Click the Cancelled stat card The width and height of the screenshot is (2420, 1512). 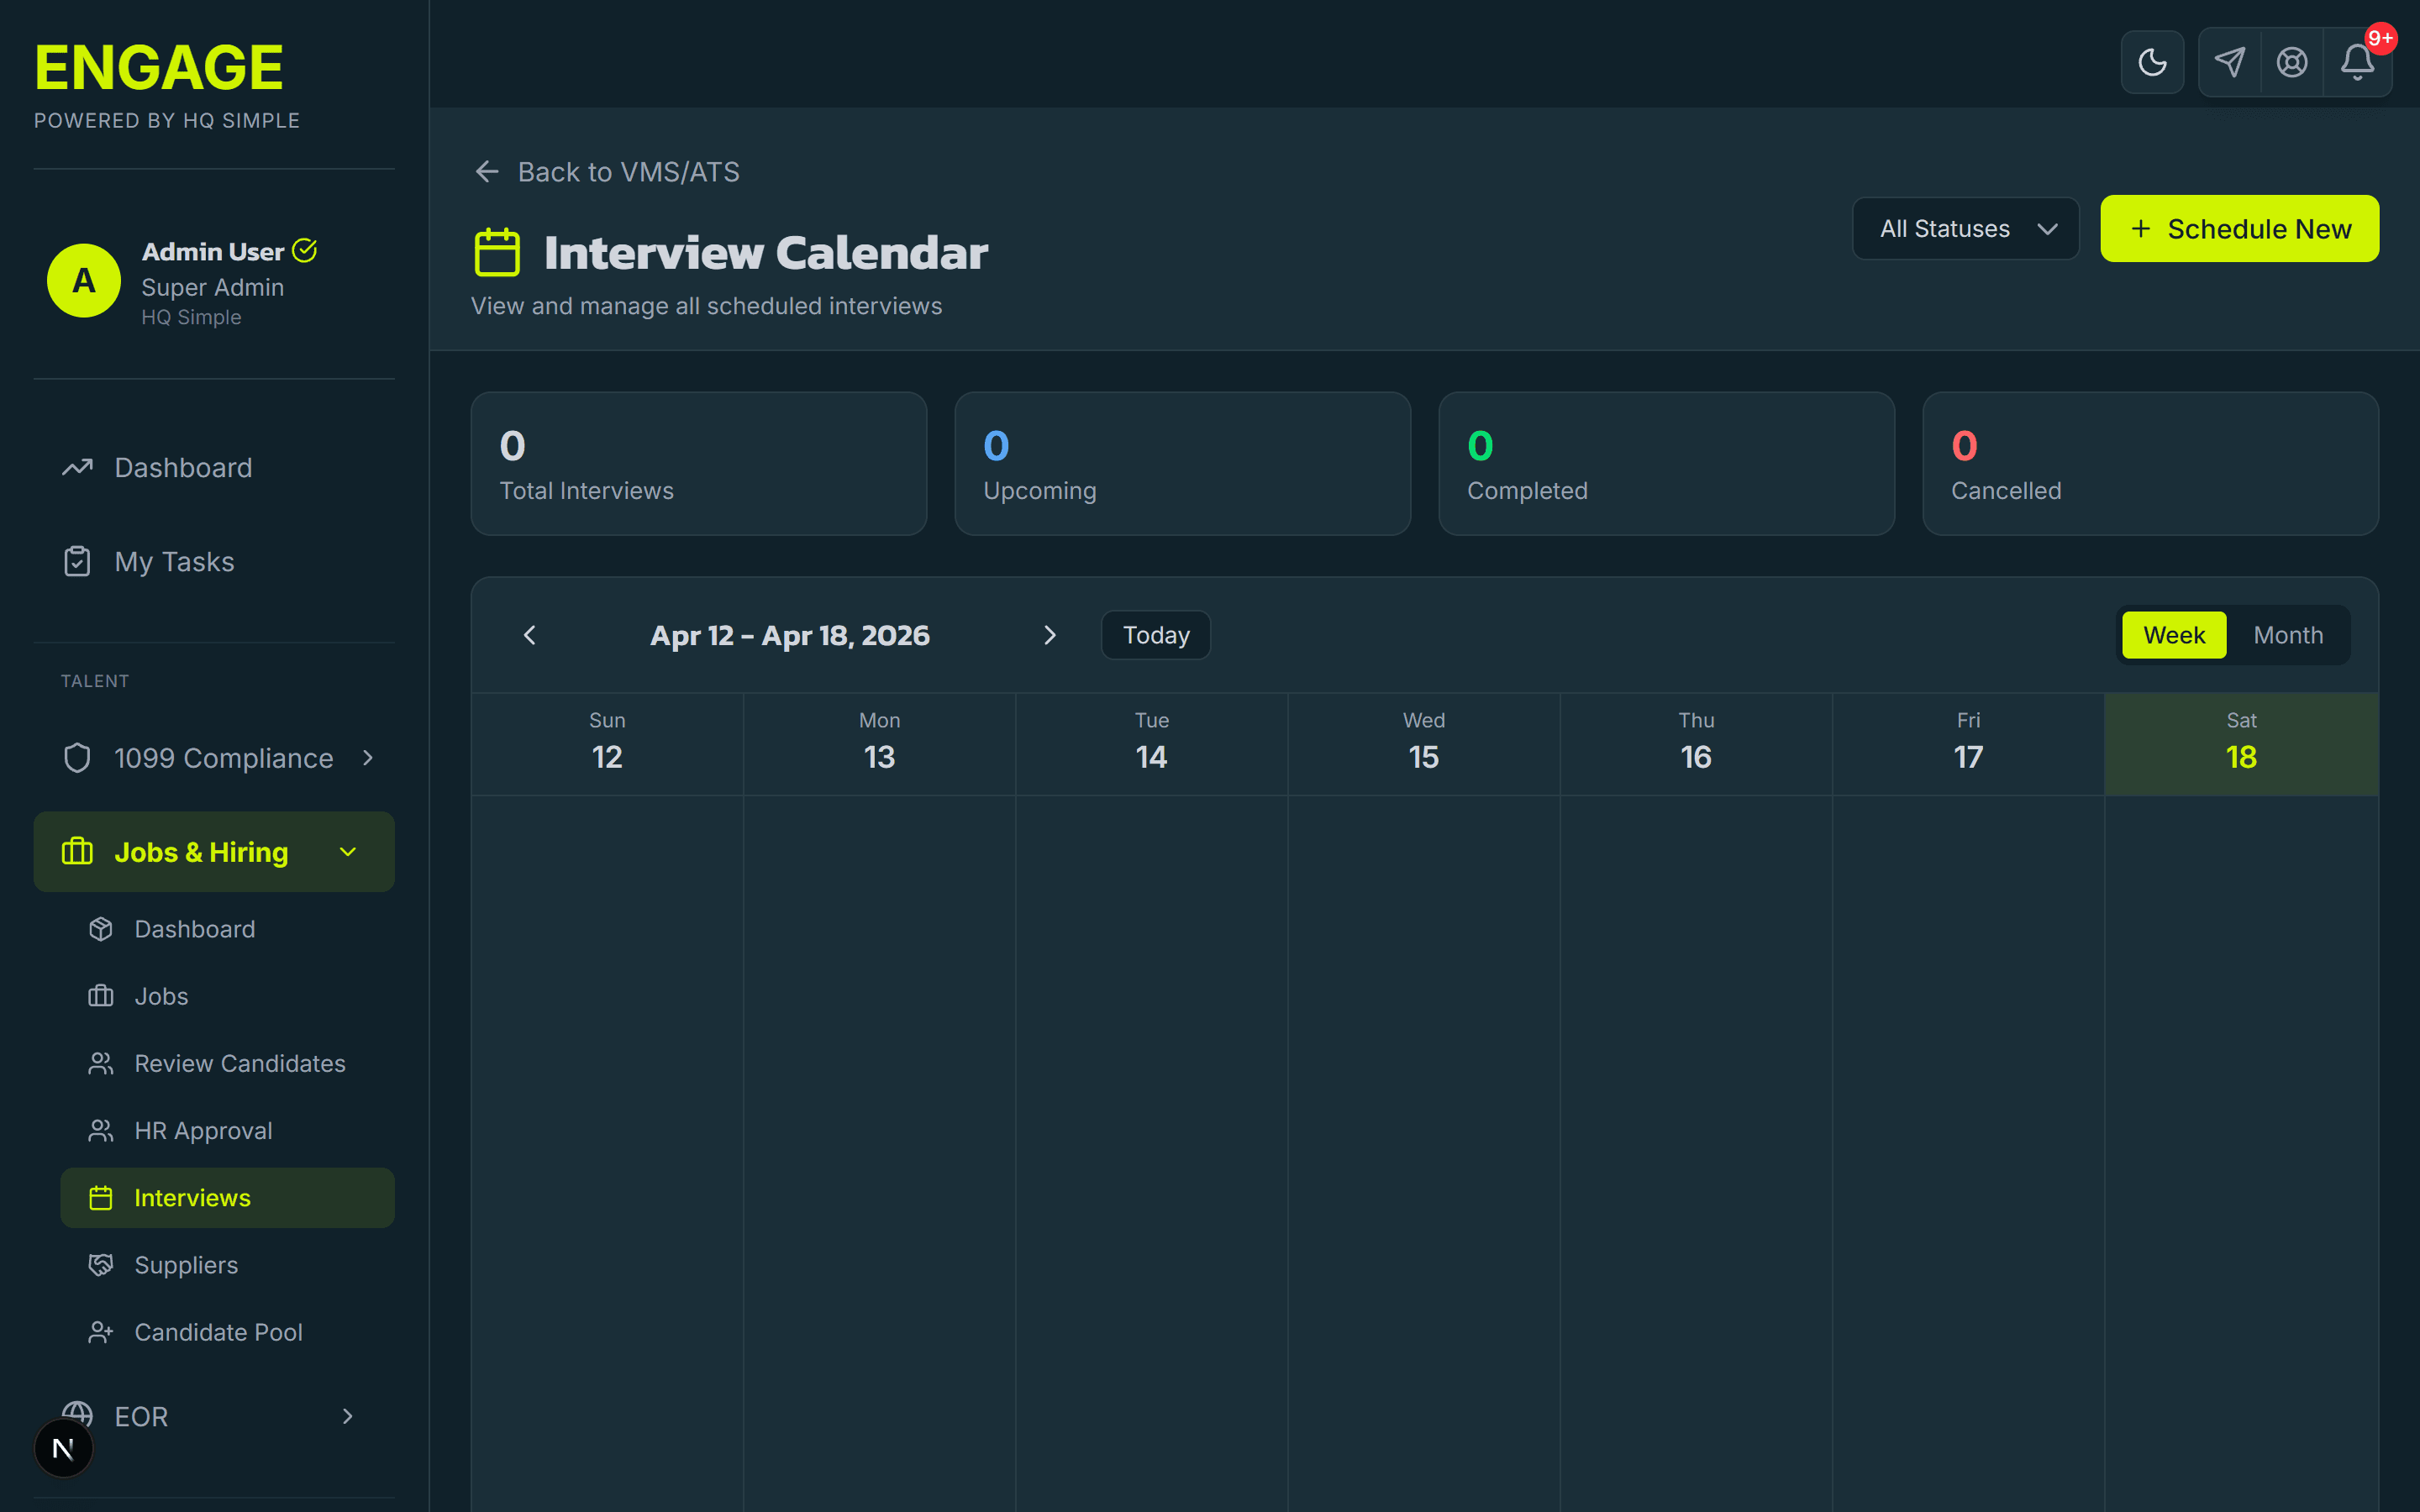tap(2150, 464)
